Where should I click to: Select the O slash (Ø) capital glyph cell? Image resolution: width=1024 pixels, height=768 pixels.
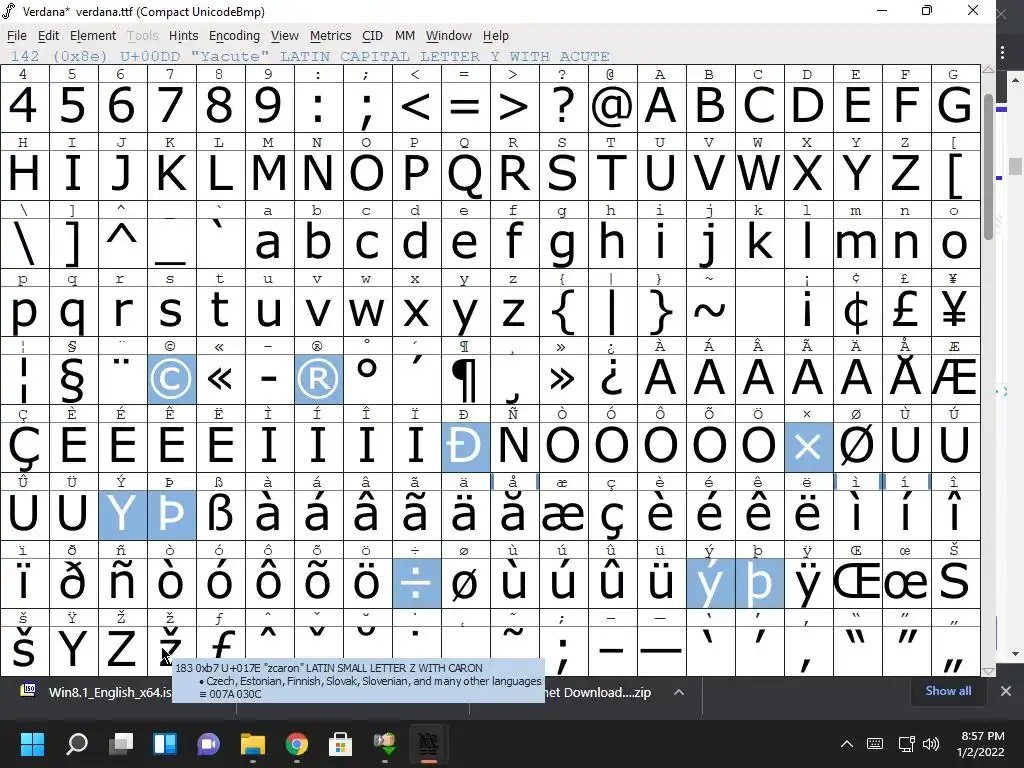[857, 447]
